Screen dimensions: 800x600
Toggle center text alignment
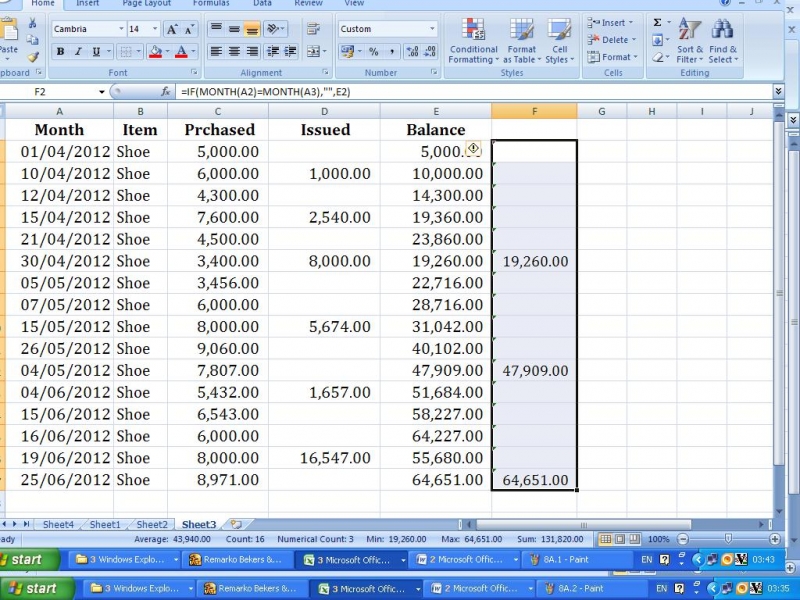click(235, 52)
